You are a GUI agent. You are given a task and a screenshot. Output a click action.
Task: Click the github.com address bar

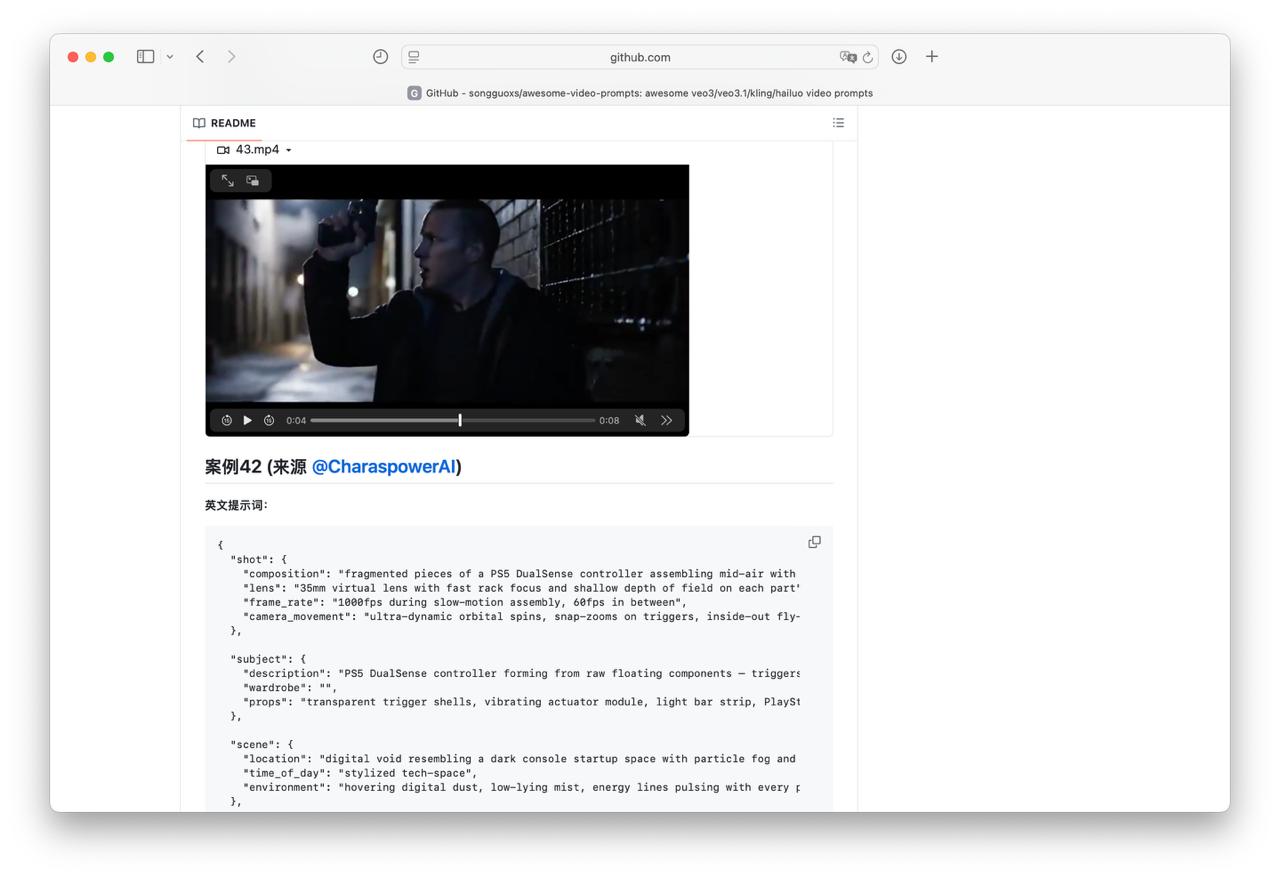(x=640, y=57)
